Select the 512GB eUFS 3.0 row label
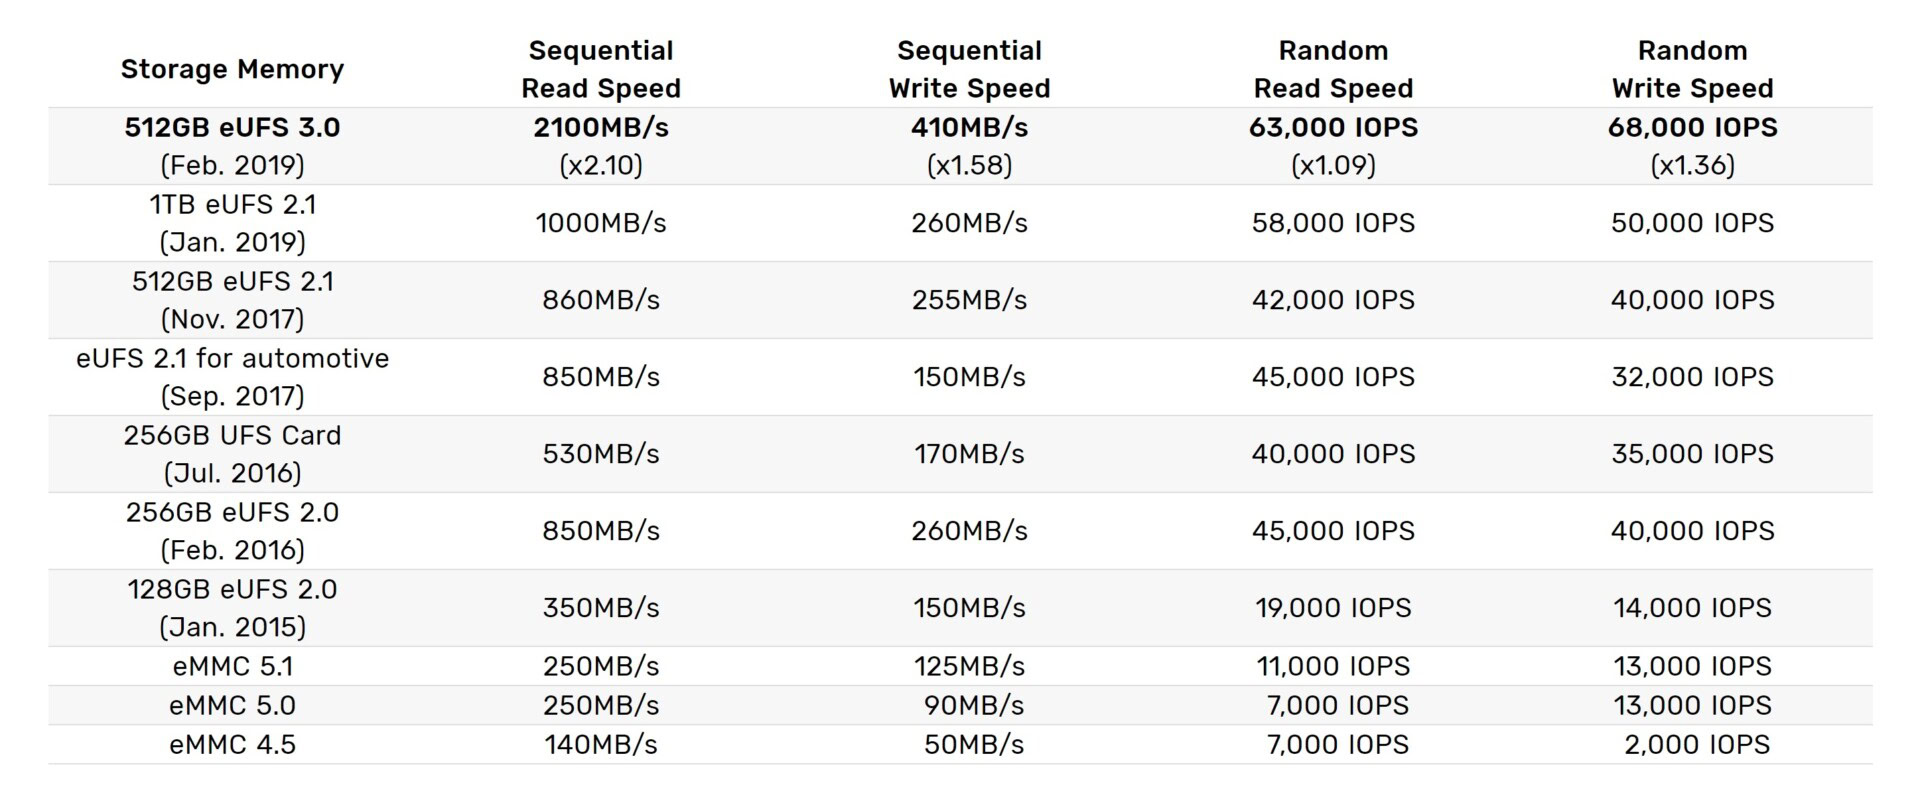 coord(232,128)
